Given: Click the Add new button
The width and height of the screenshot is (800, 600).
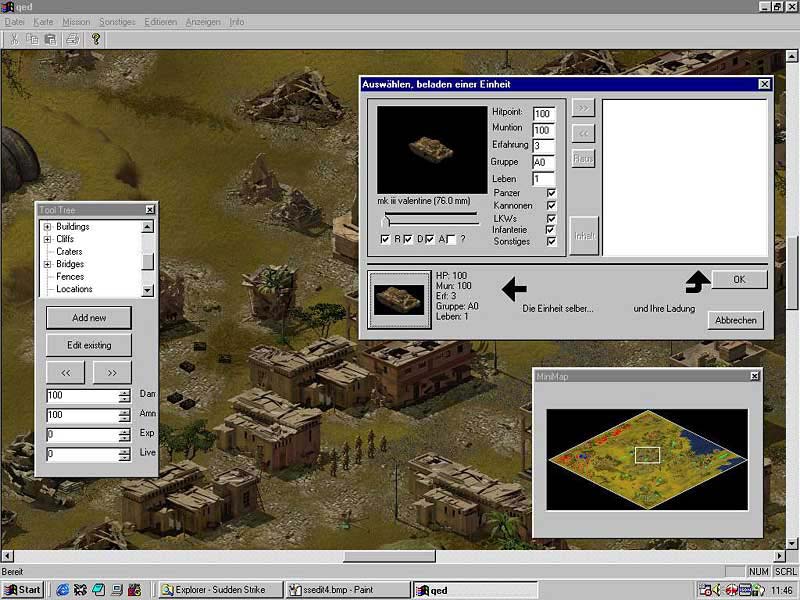Looking at the screenshot, I should pyautogui.click(x=89, y=318).
